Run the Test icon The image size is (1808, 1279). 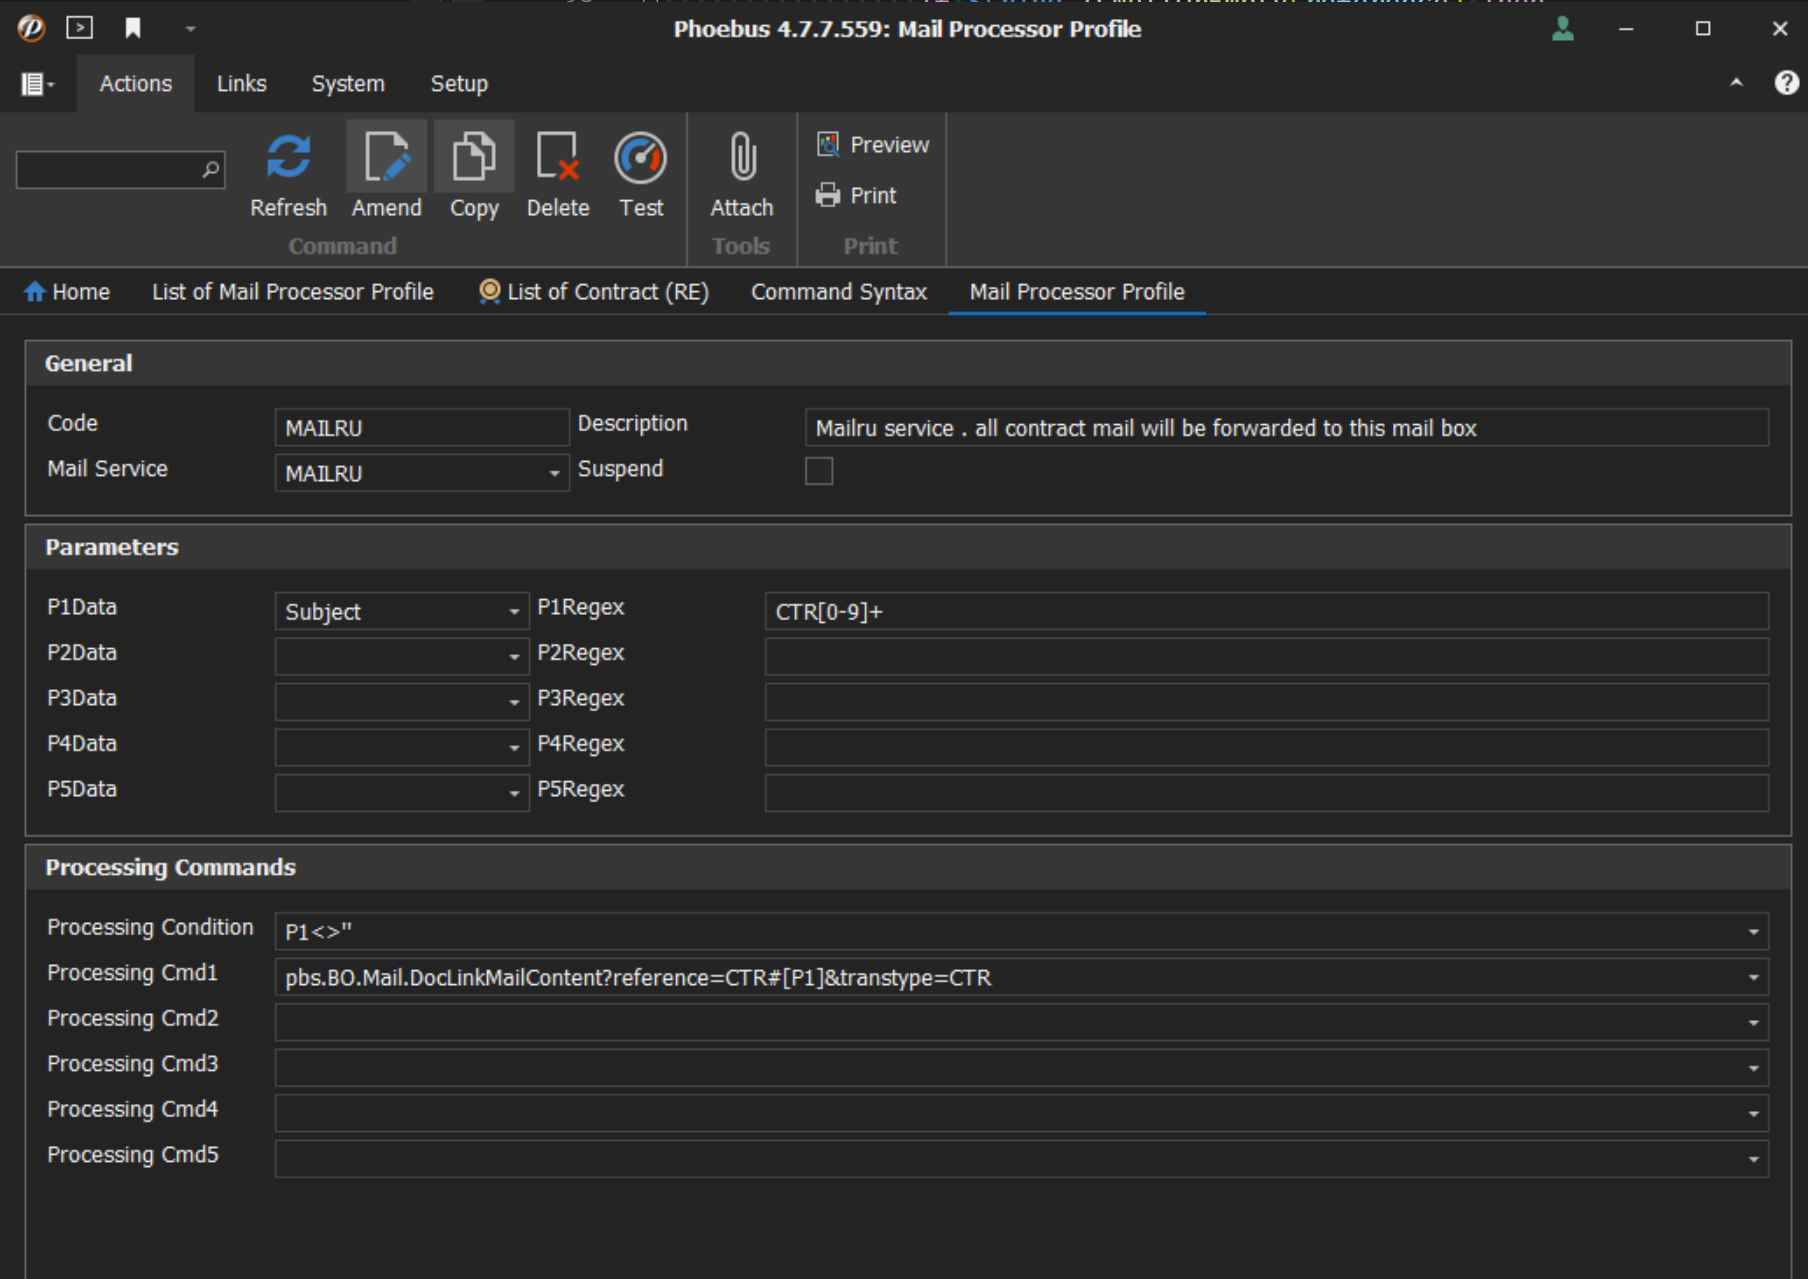pyautogui.click(x=641, y=156)
